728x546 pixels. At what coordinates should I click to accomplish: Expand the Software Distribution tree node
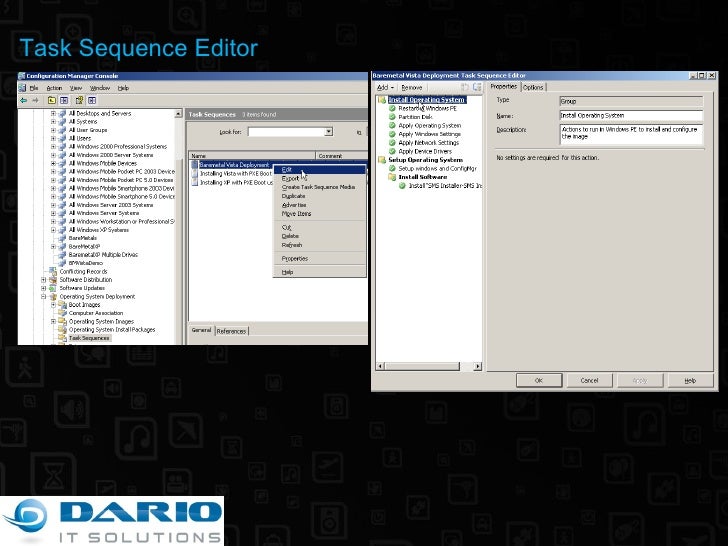[x=43, y=280]
